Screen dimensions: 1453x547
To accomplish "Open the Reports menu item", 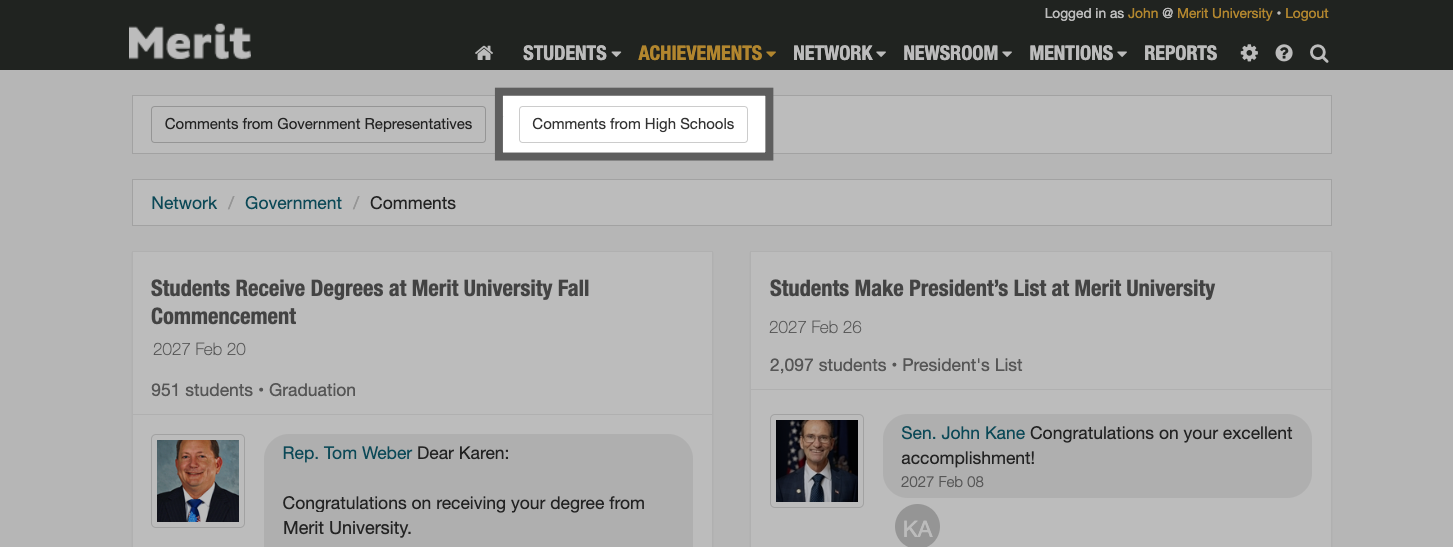I will 1180,53.
